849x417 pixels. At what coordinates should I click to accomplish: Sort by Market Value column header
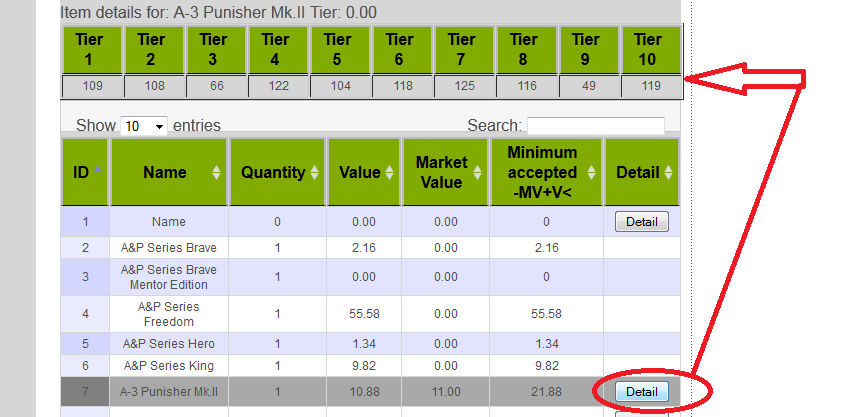445,172
